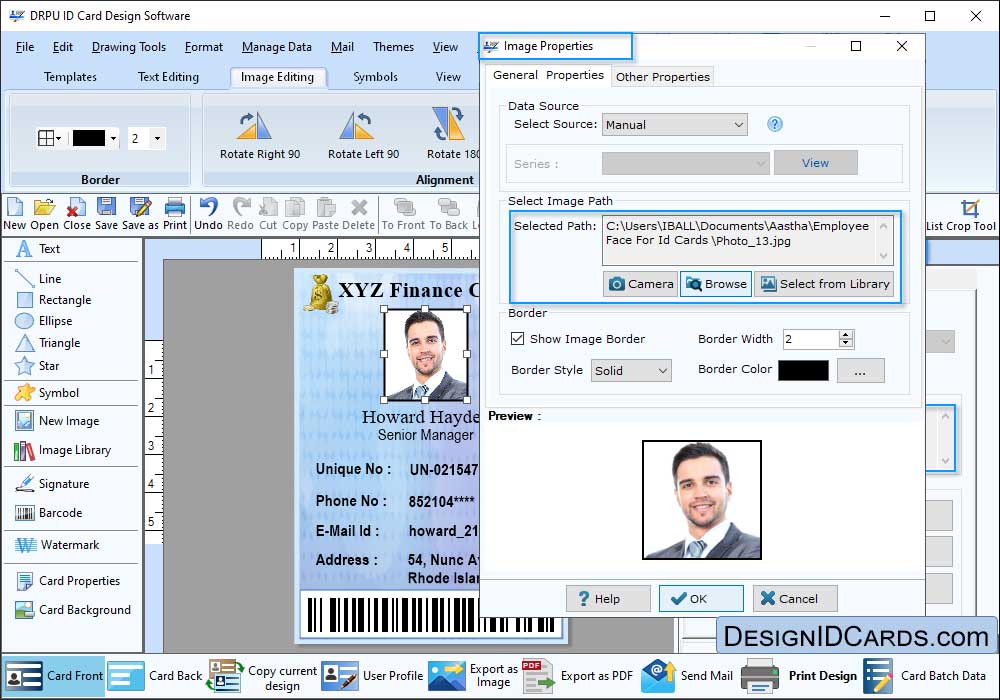Click the Export as PDF icon
Image resolution: width=1000 pixels, height=700 pixels.
(x=538, y=675)
